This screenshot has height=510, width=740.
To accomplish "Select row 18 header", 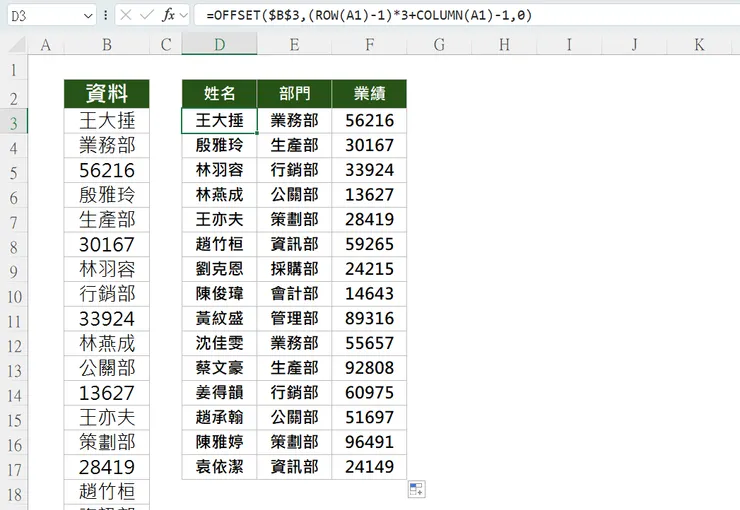I will [14, 494].
